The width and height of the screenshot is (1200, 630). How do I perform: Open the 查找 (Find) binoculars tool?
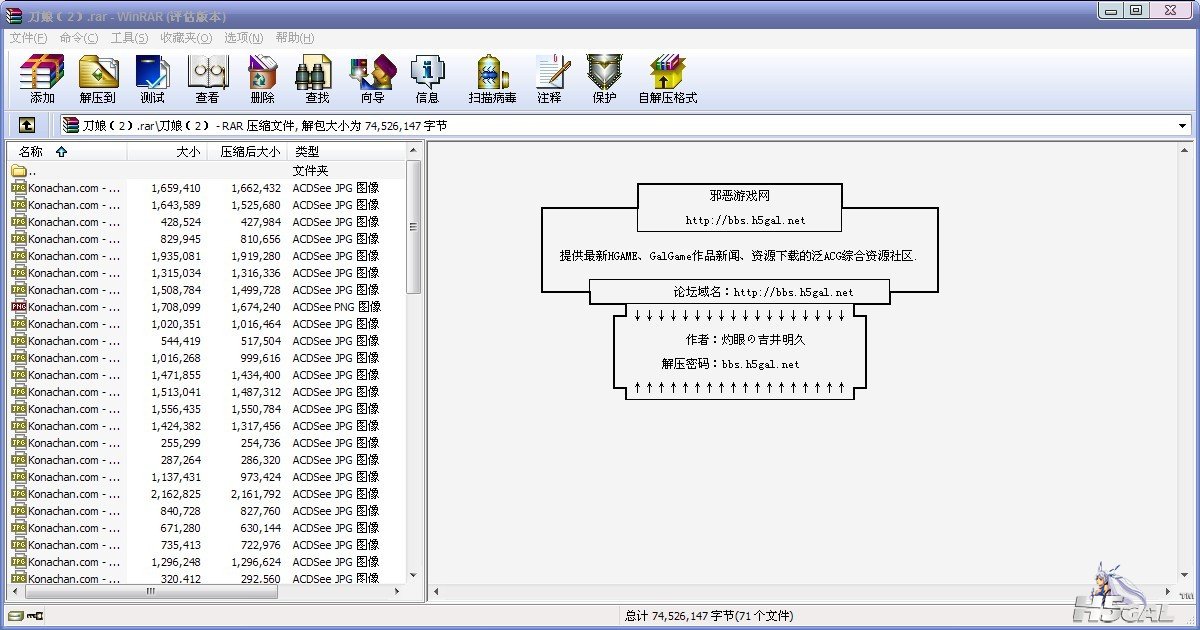tap(316, 78)
